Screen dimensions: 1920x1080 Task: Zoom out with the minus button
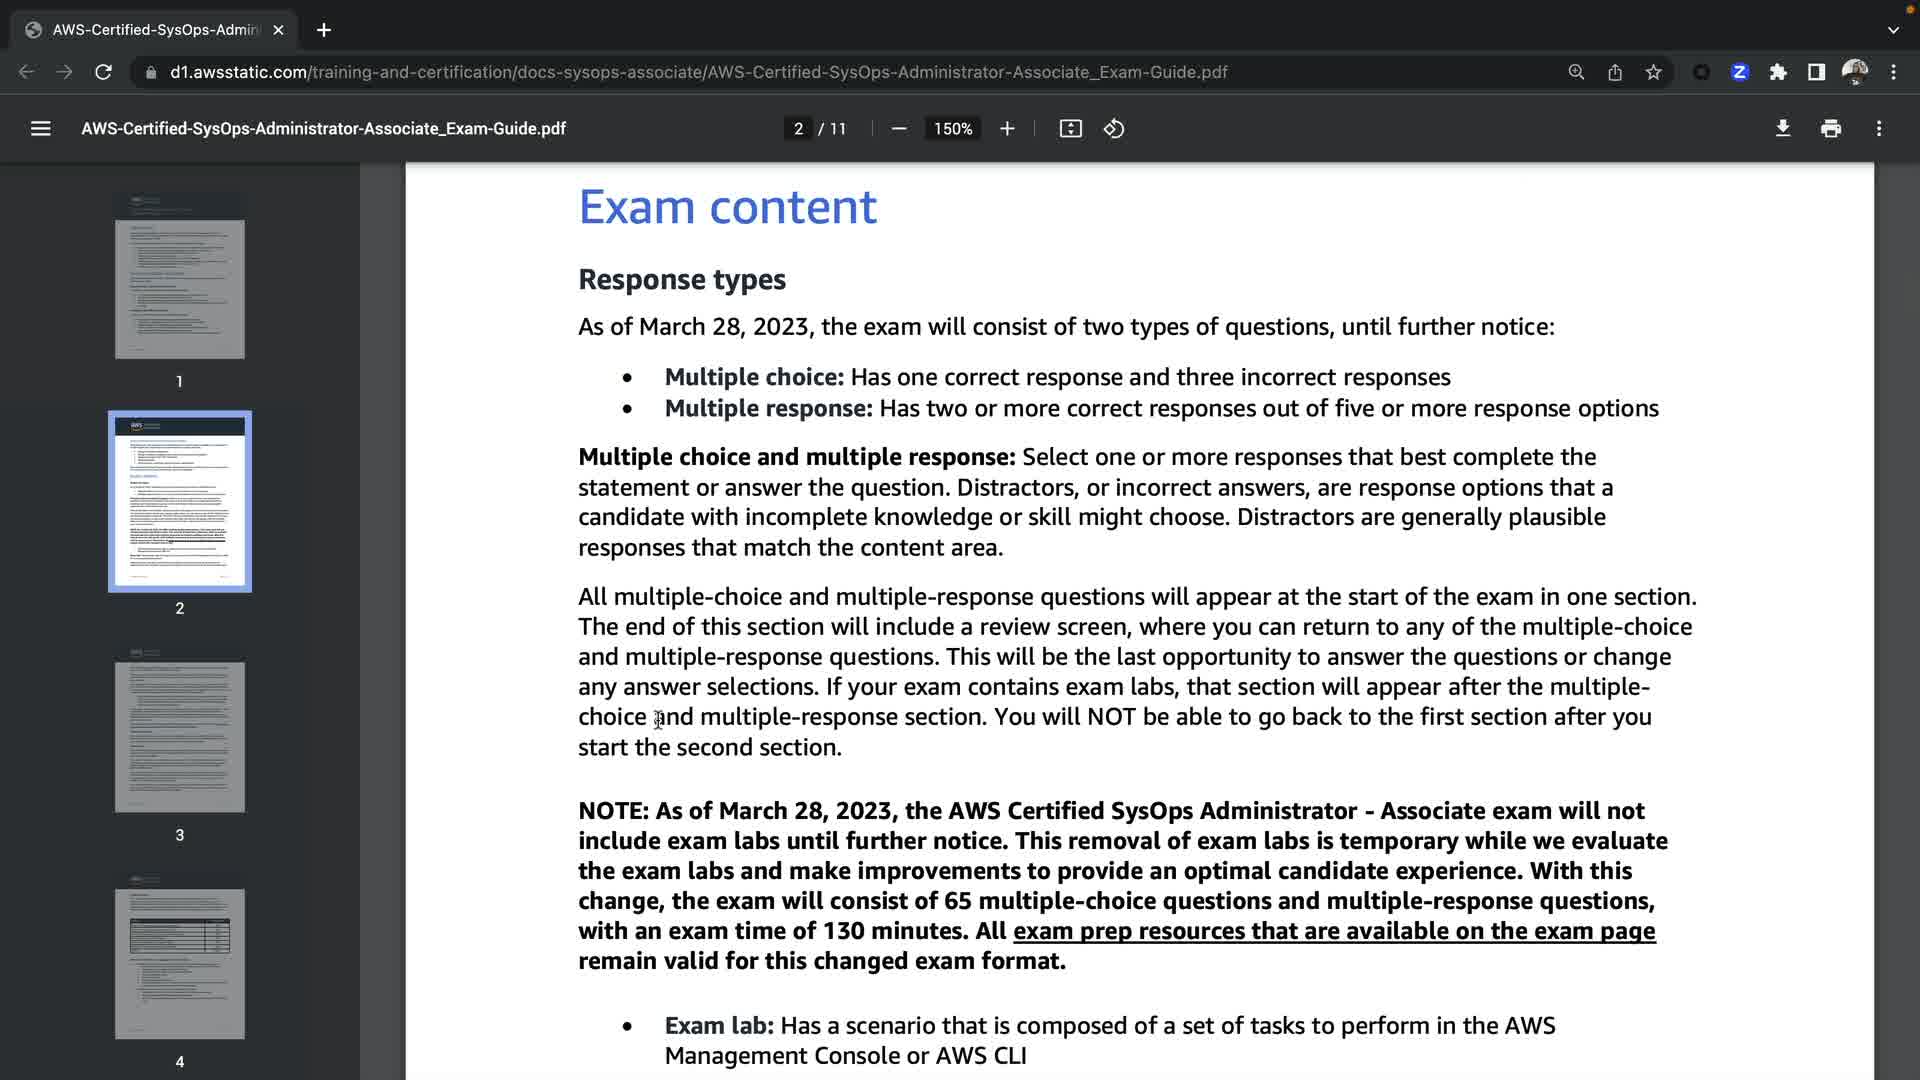tap(898, 128)
